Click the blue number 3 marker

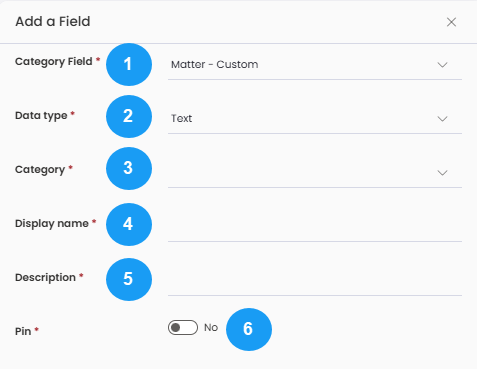point(129,168)
